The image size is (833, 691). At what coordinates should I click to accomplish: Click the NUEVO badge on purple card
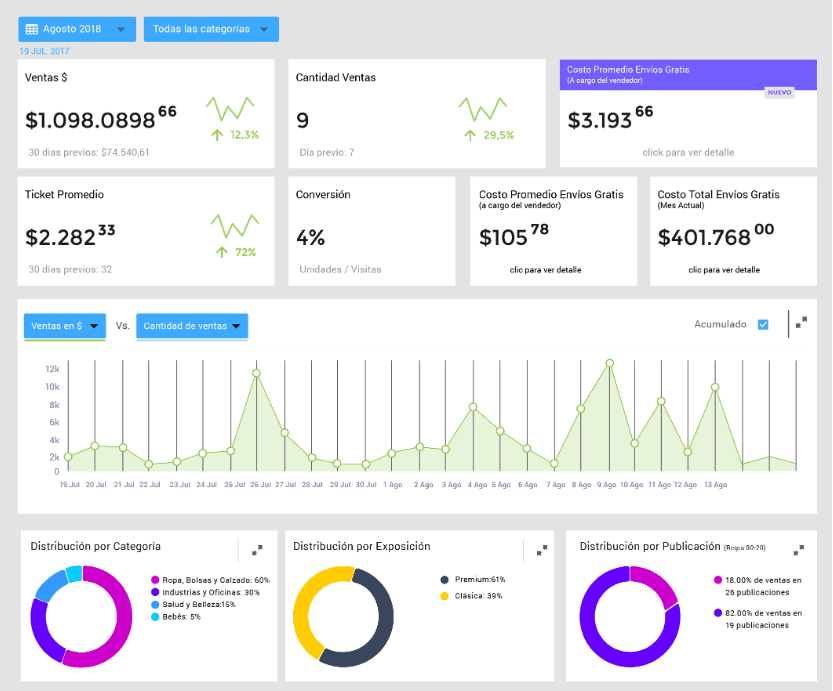[x=779, y=92]
